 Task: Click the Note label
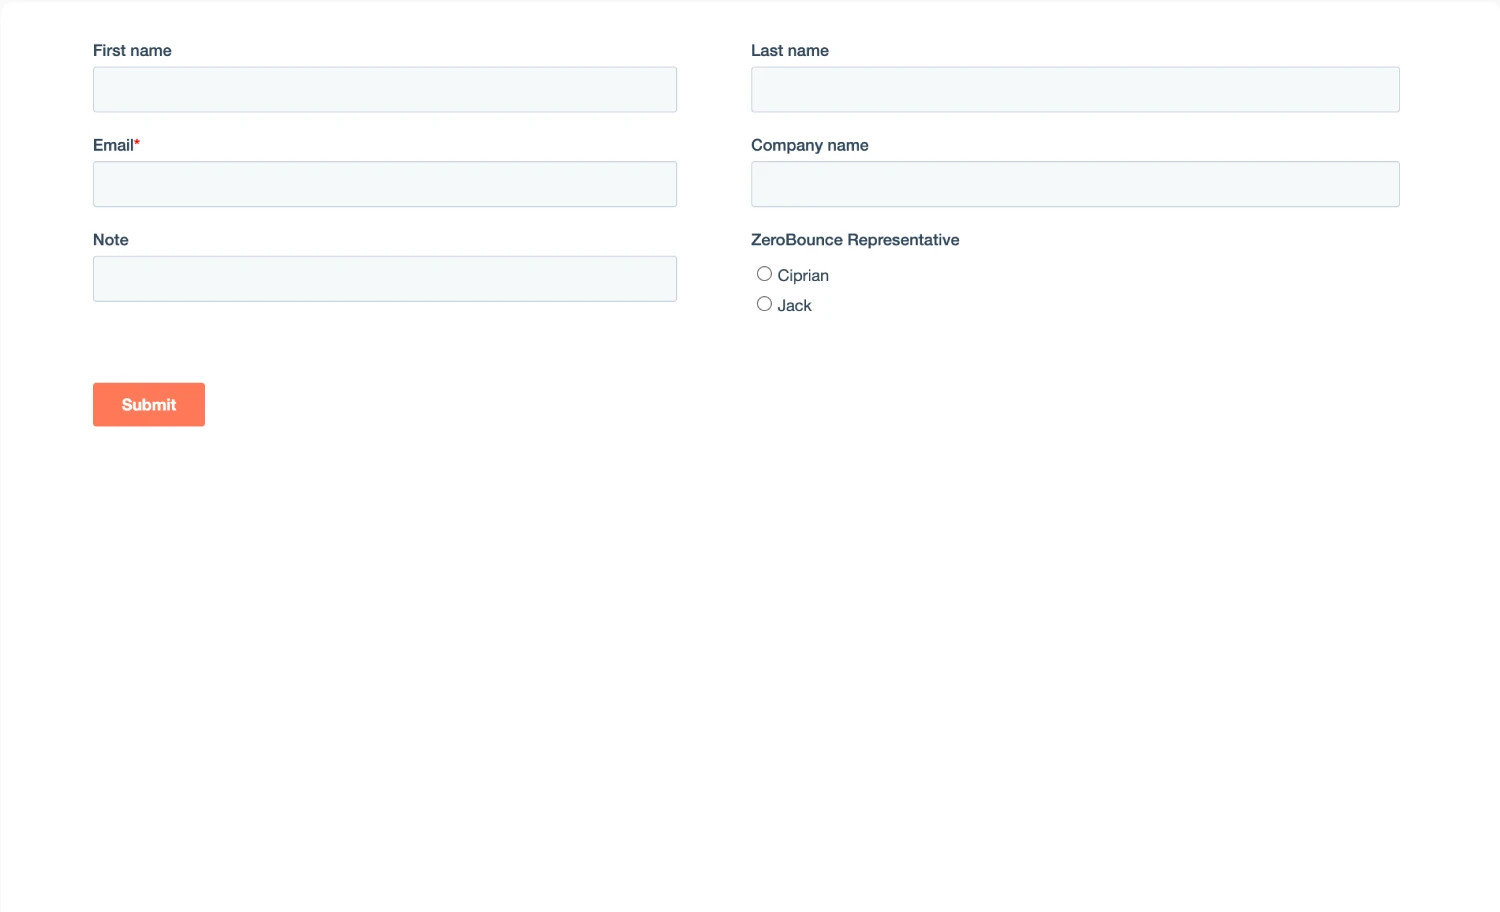point(110,239)
